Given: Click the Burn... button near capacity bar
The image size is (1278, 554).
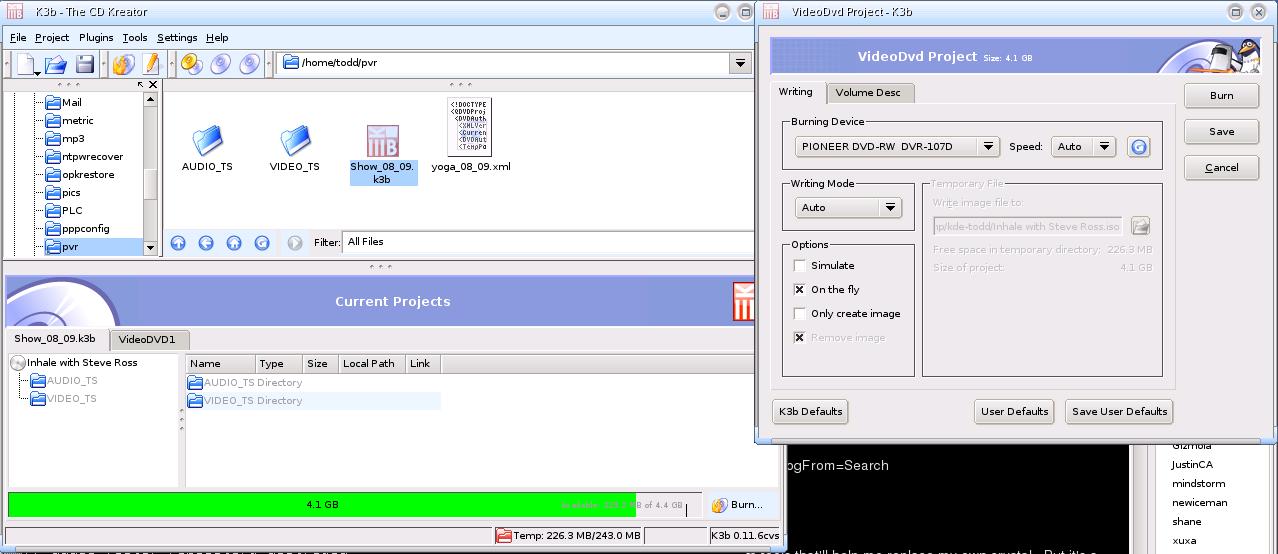Looking at the screenshot, I should 737,505.
